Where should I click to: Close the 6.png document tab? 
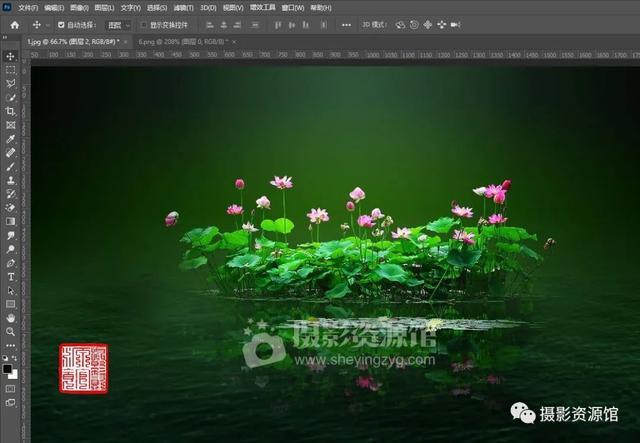coord(234,42)
